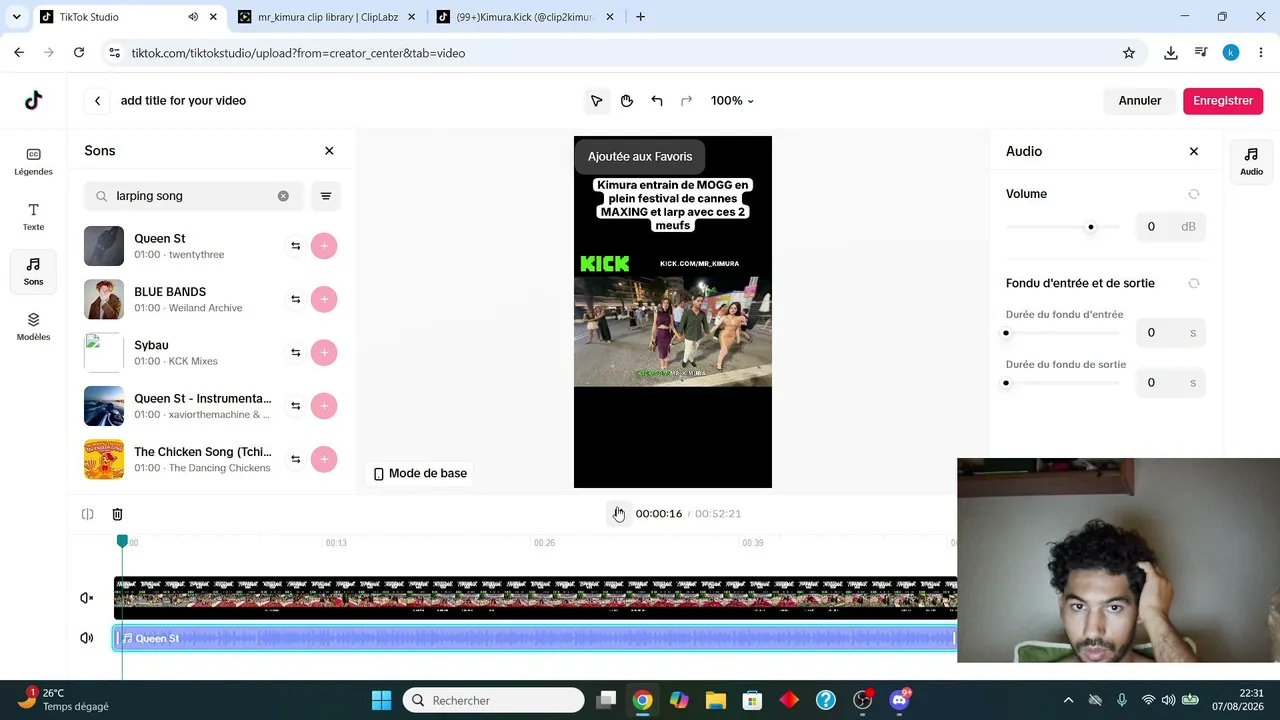This screenshot has width=1280, height=720.
Task: Preview the Queen St thumbnail
Action: [104, 246]
